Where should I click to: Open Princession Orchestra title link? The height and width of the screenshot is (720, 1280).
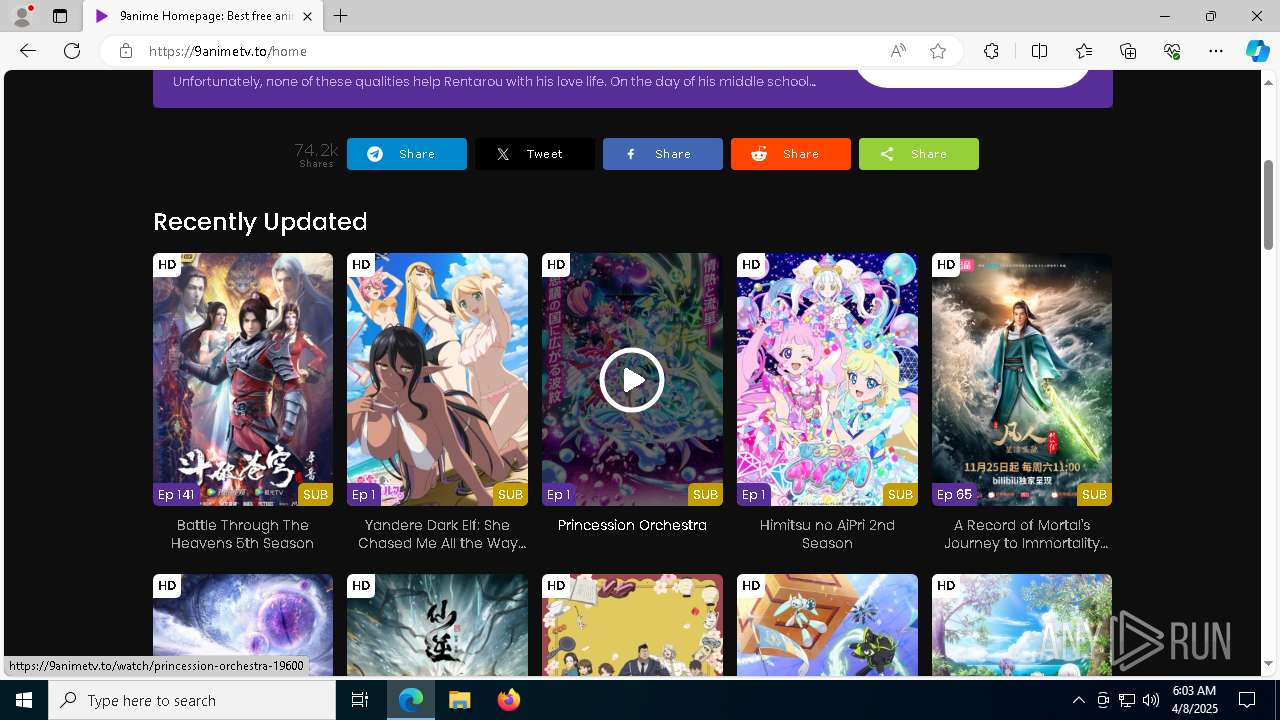tap(632, 525)
